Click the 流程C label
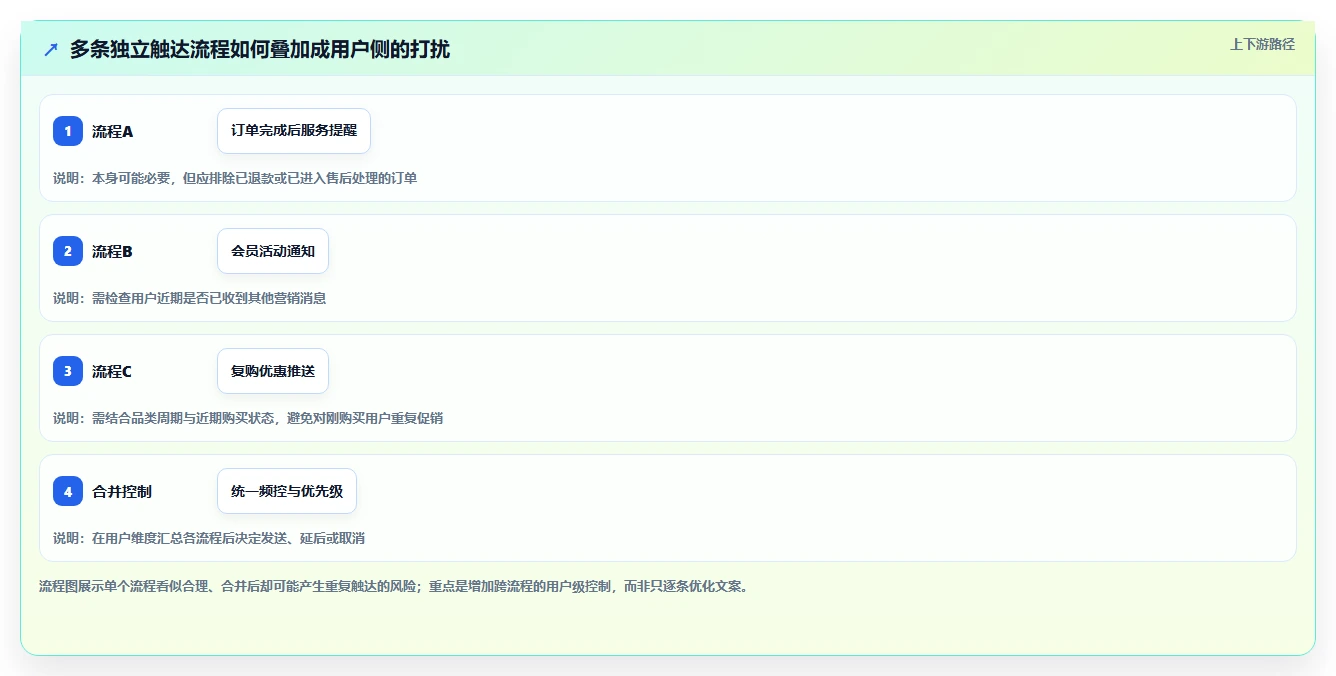Viewport: 1336px width, 676px height. (112, 371)
